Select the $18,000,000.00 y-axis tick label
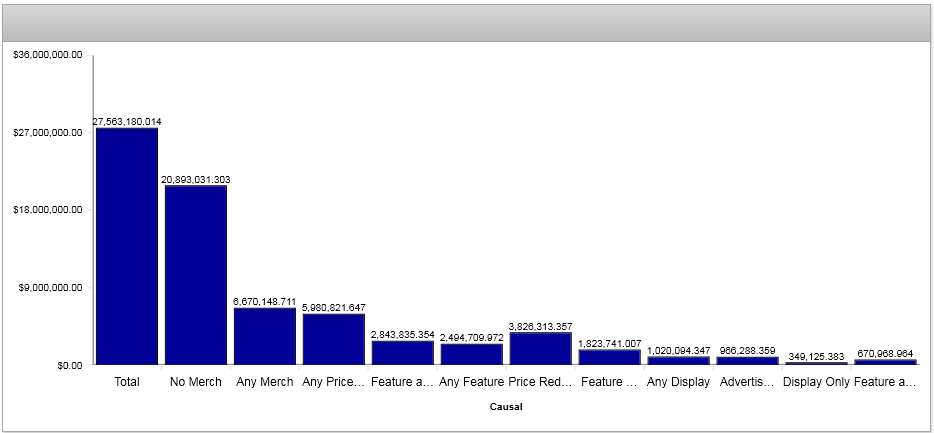This screenshot has width=934, height=433. pyautogui.click(x=47, y=210)
